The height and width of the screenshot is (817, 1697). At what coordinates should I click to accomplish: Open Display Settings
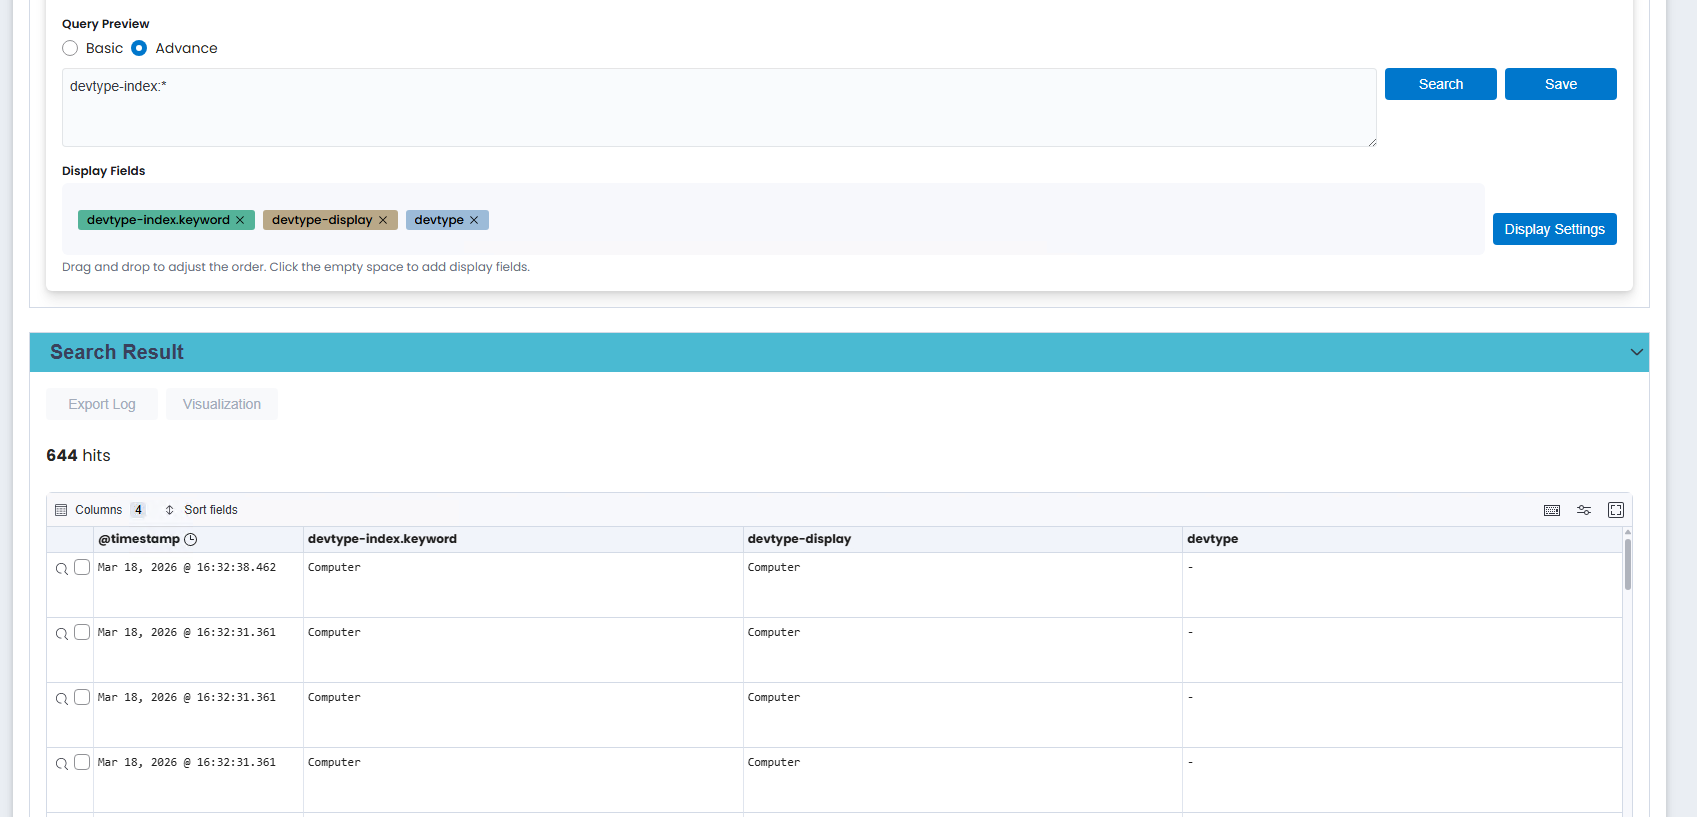1555,229
